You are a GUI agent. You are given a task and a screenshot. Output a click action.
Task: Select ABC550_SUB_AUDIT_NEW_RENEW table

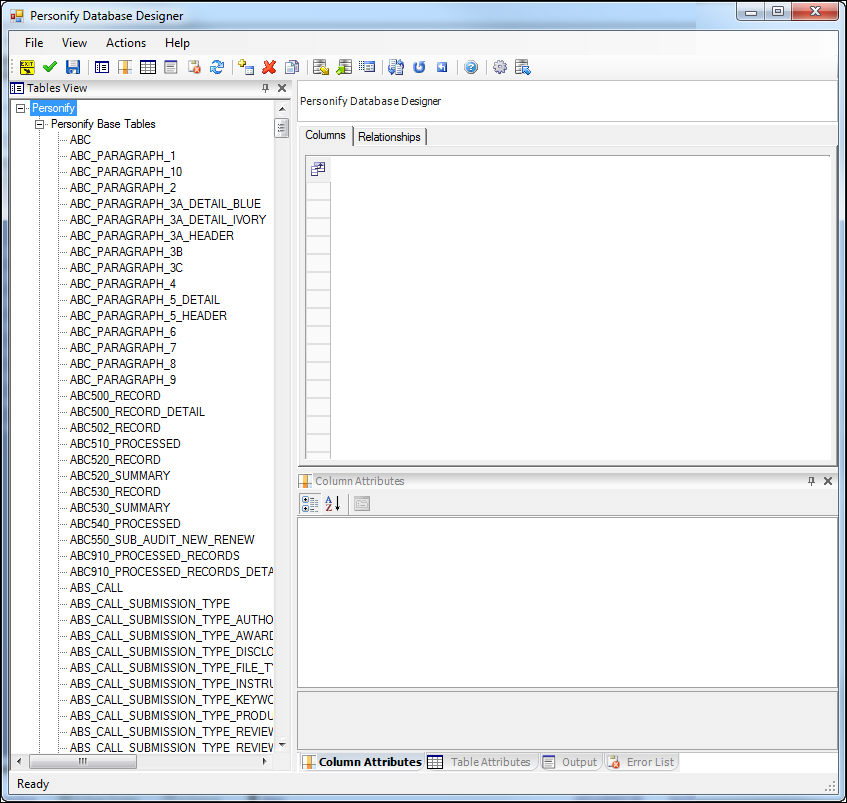click(162, 540)
